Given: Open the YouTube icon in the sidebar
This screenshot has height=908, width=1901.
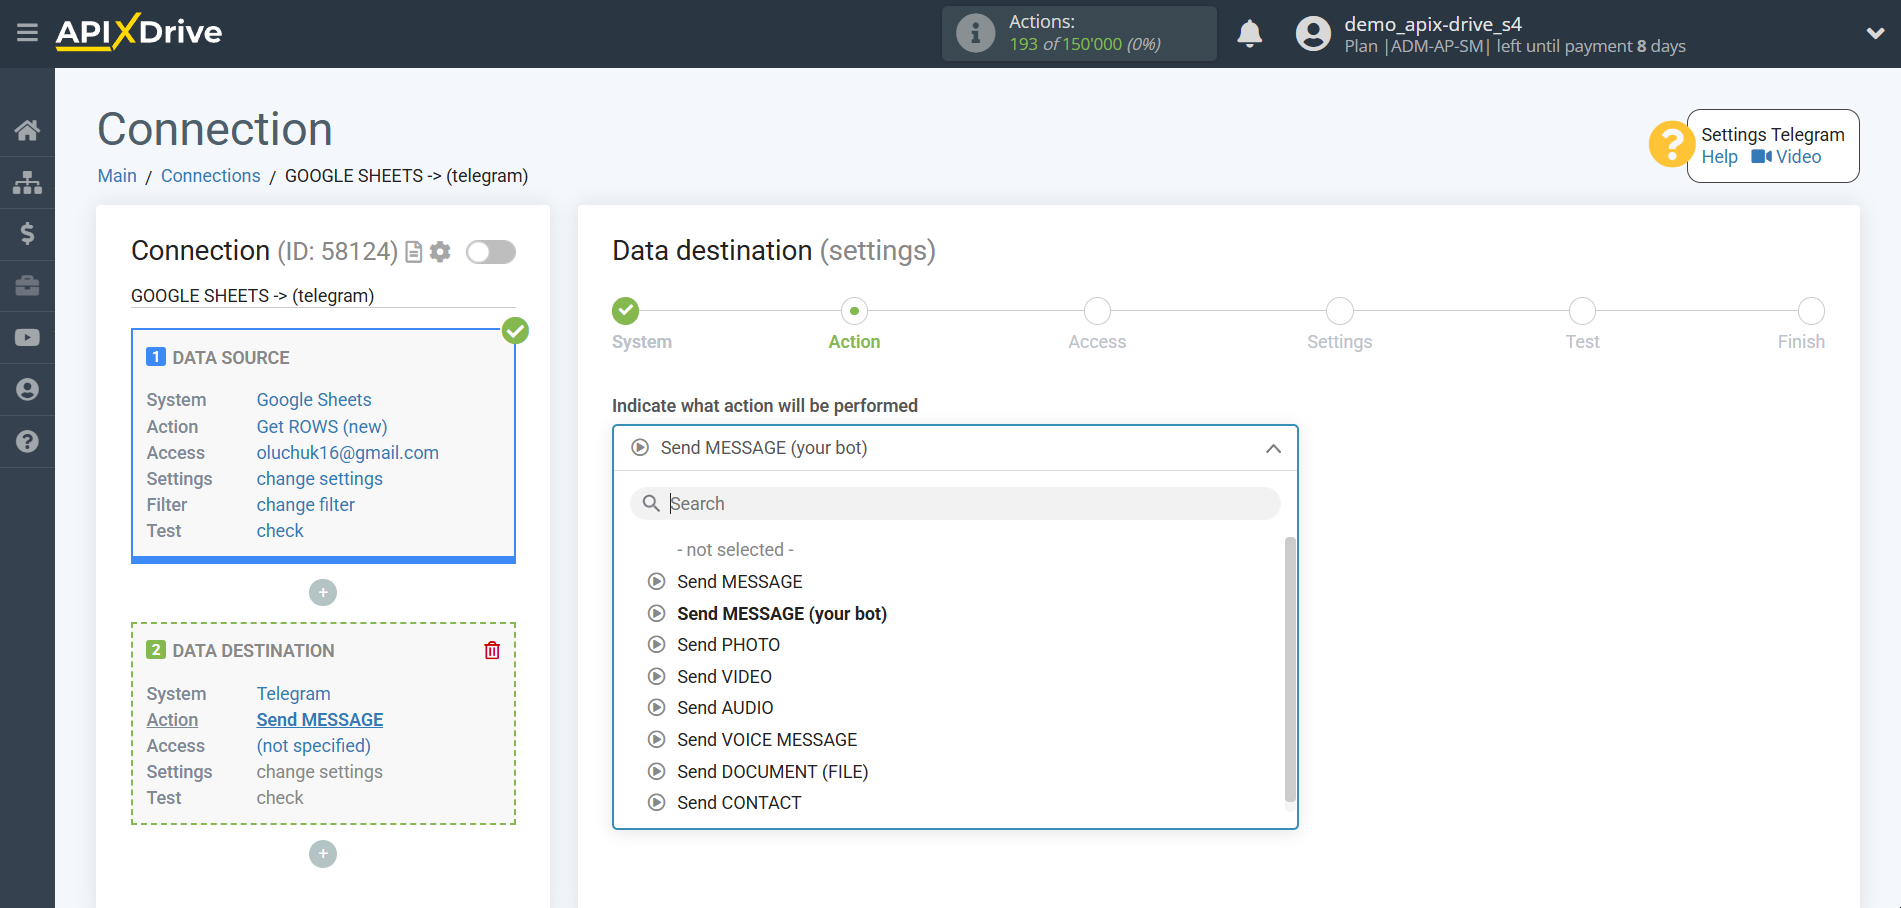Looking at the screenshot, I should pyautogui.click(x=27, y=336).
